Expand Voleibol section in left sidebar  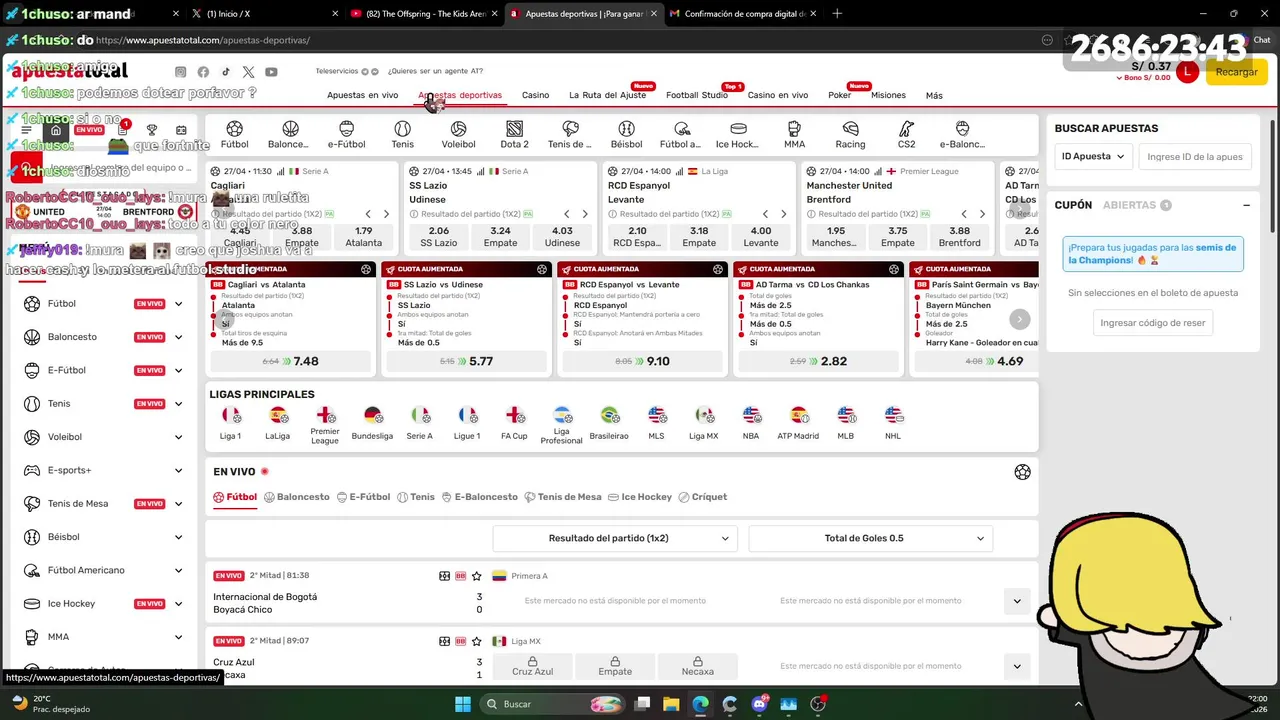179,437
